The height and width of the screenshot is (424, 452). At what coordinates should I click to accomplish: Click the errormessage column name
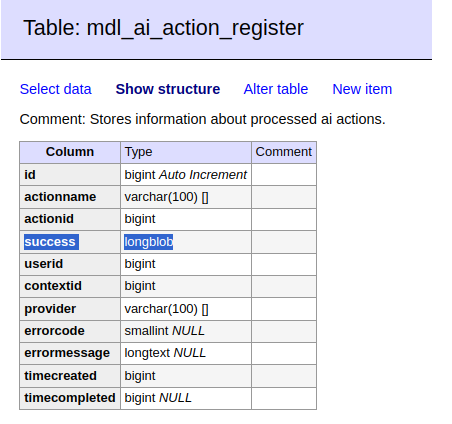point(67,353)
